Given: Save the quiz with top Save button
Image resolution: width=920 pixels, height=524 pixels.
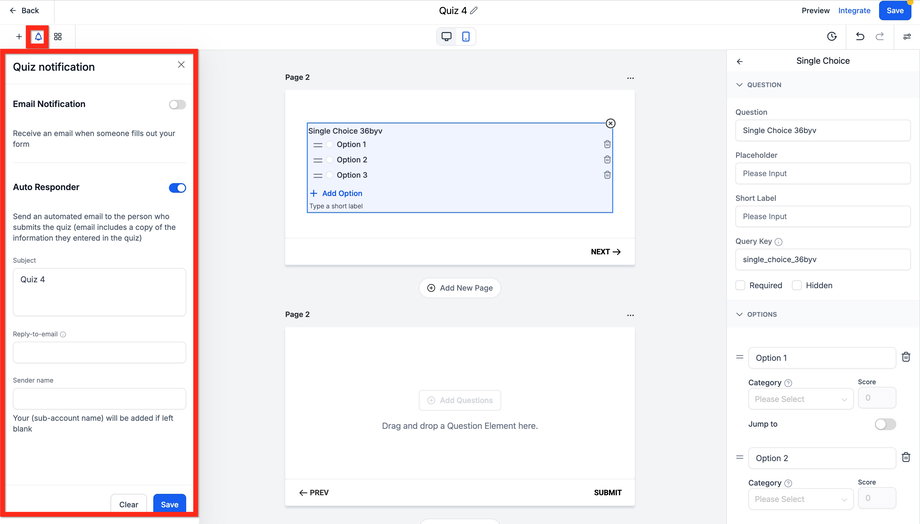Looking at the screenshot, I should click(895, 11).
